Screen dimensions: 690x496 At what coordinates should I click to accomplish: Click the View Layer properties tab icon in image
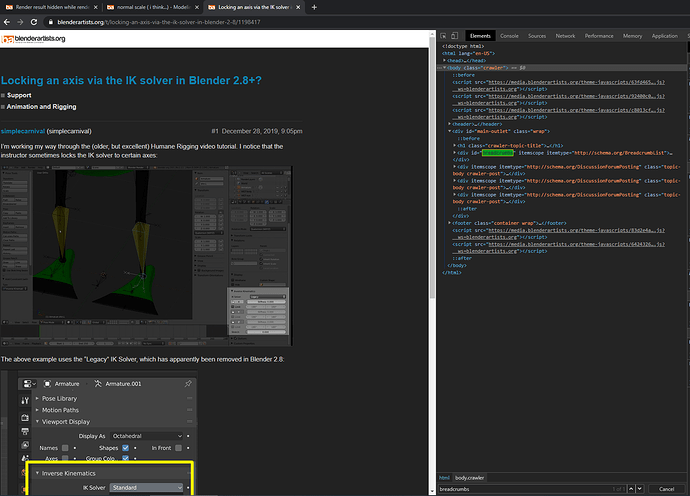pyautogui.click(x=25, y=445)
